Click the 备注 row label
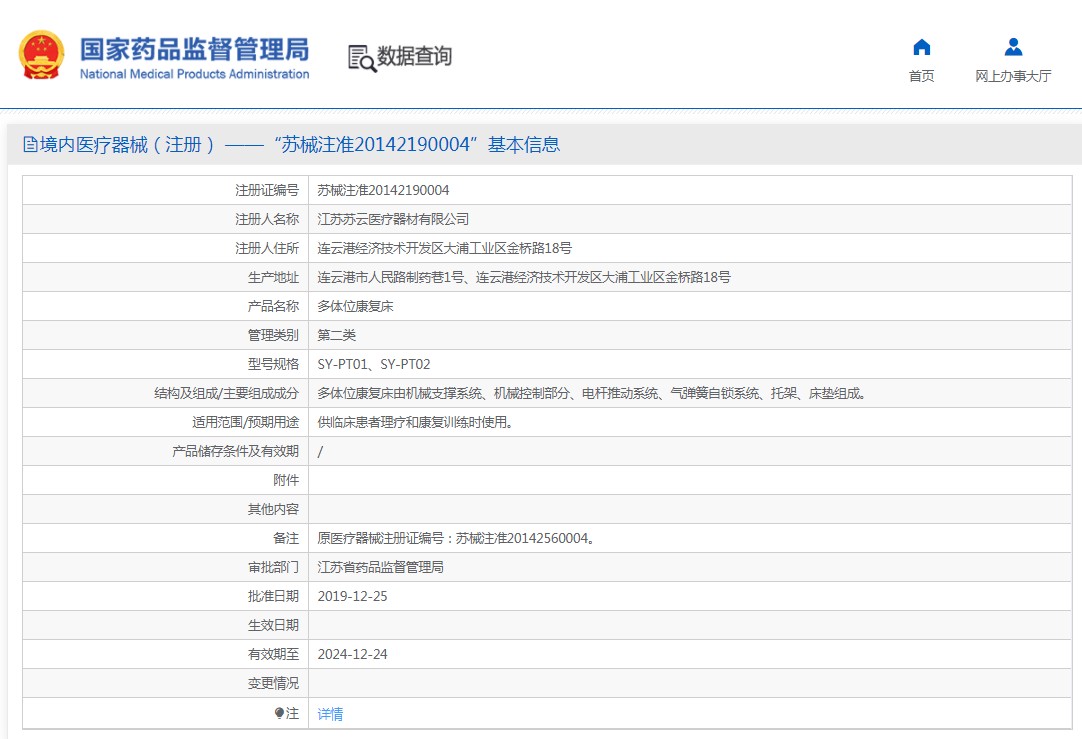The image size is (1082, 739). [286, 538]
